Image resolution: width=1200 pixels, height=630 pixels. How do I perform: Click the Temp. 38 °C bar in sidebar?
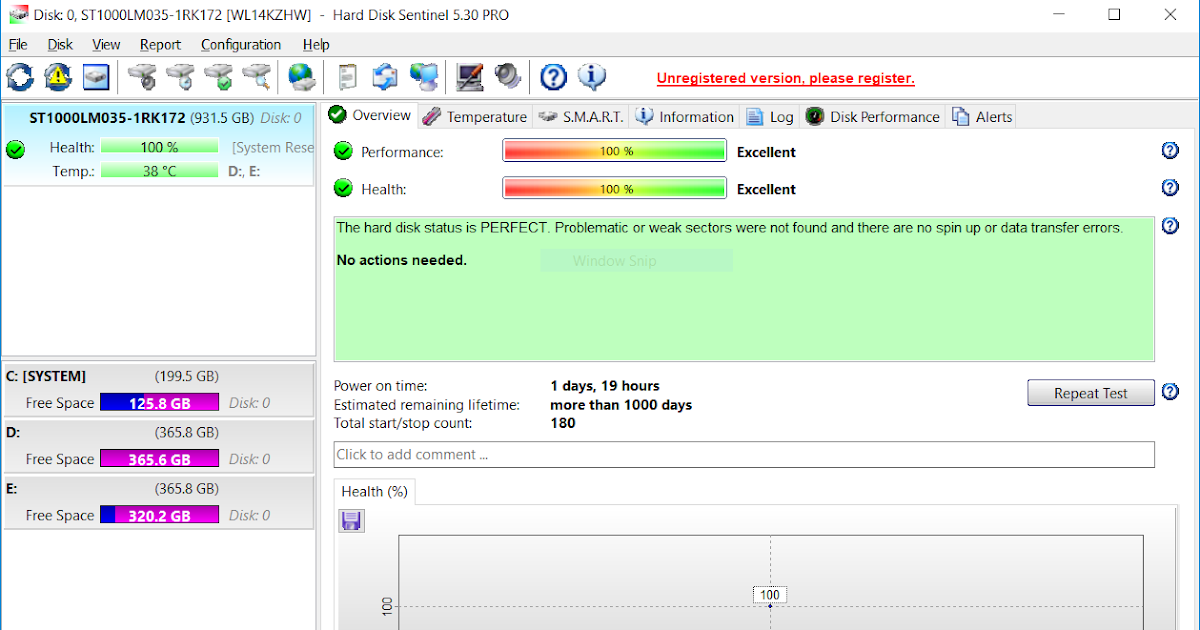[x=159, y=171]
